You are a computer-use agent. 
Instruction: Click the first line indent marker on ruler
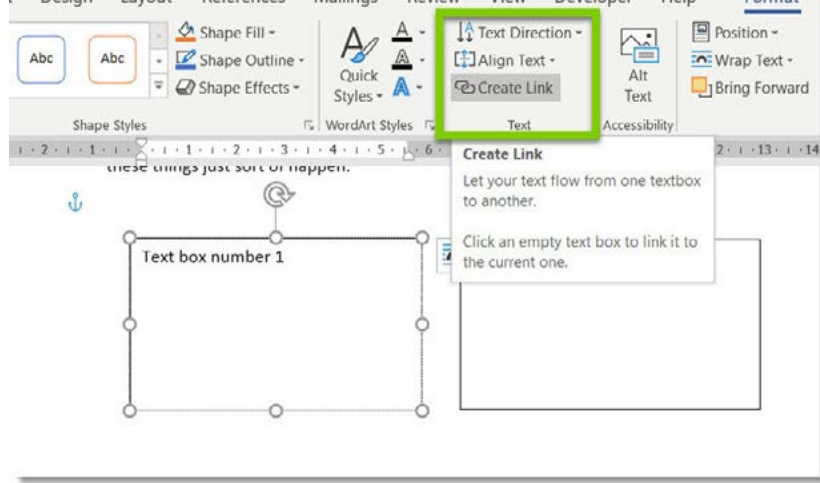141,143
